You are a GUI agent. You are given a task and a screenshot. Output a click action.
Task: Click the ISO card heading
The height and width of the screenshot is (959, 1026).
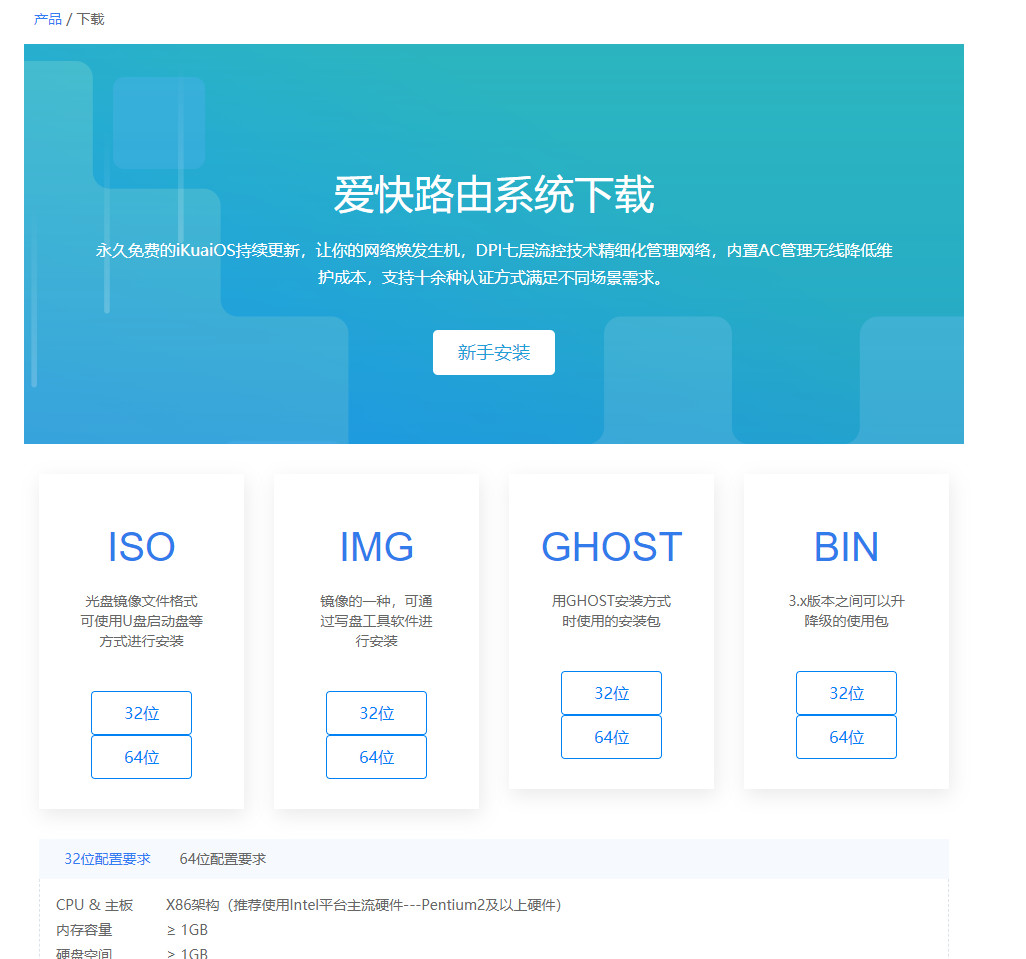[x=141, y=547]
